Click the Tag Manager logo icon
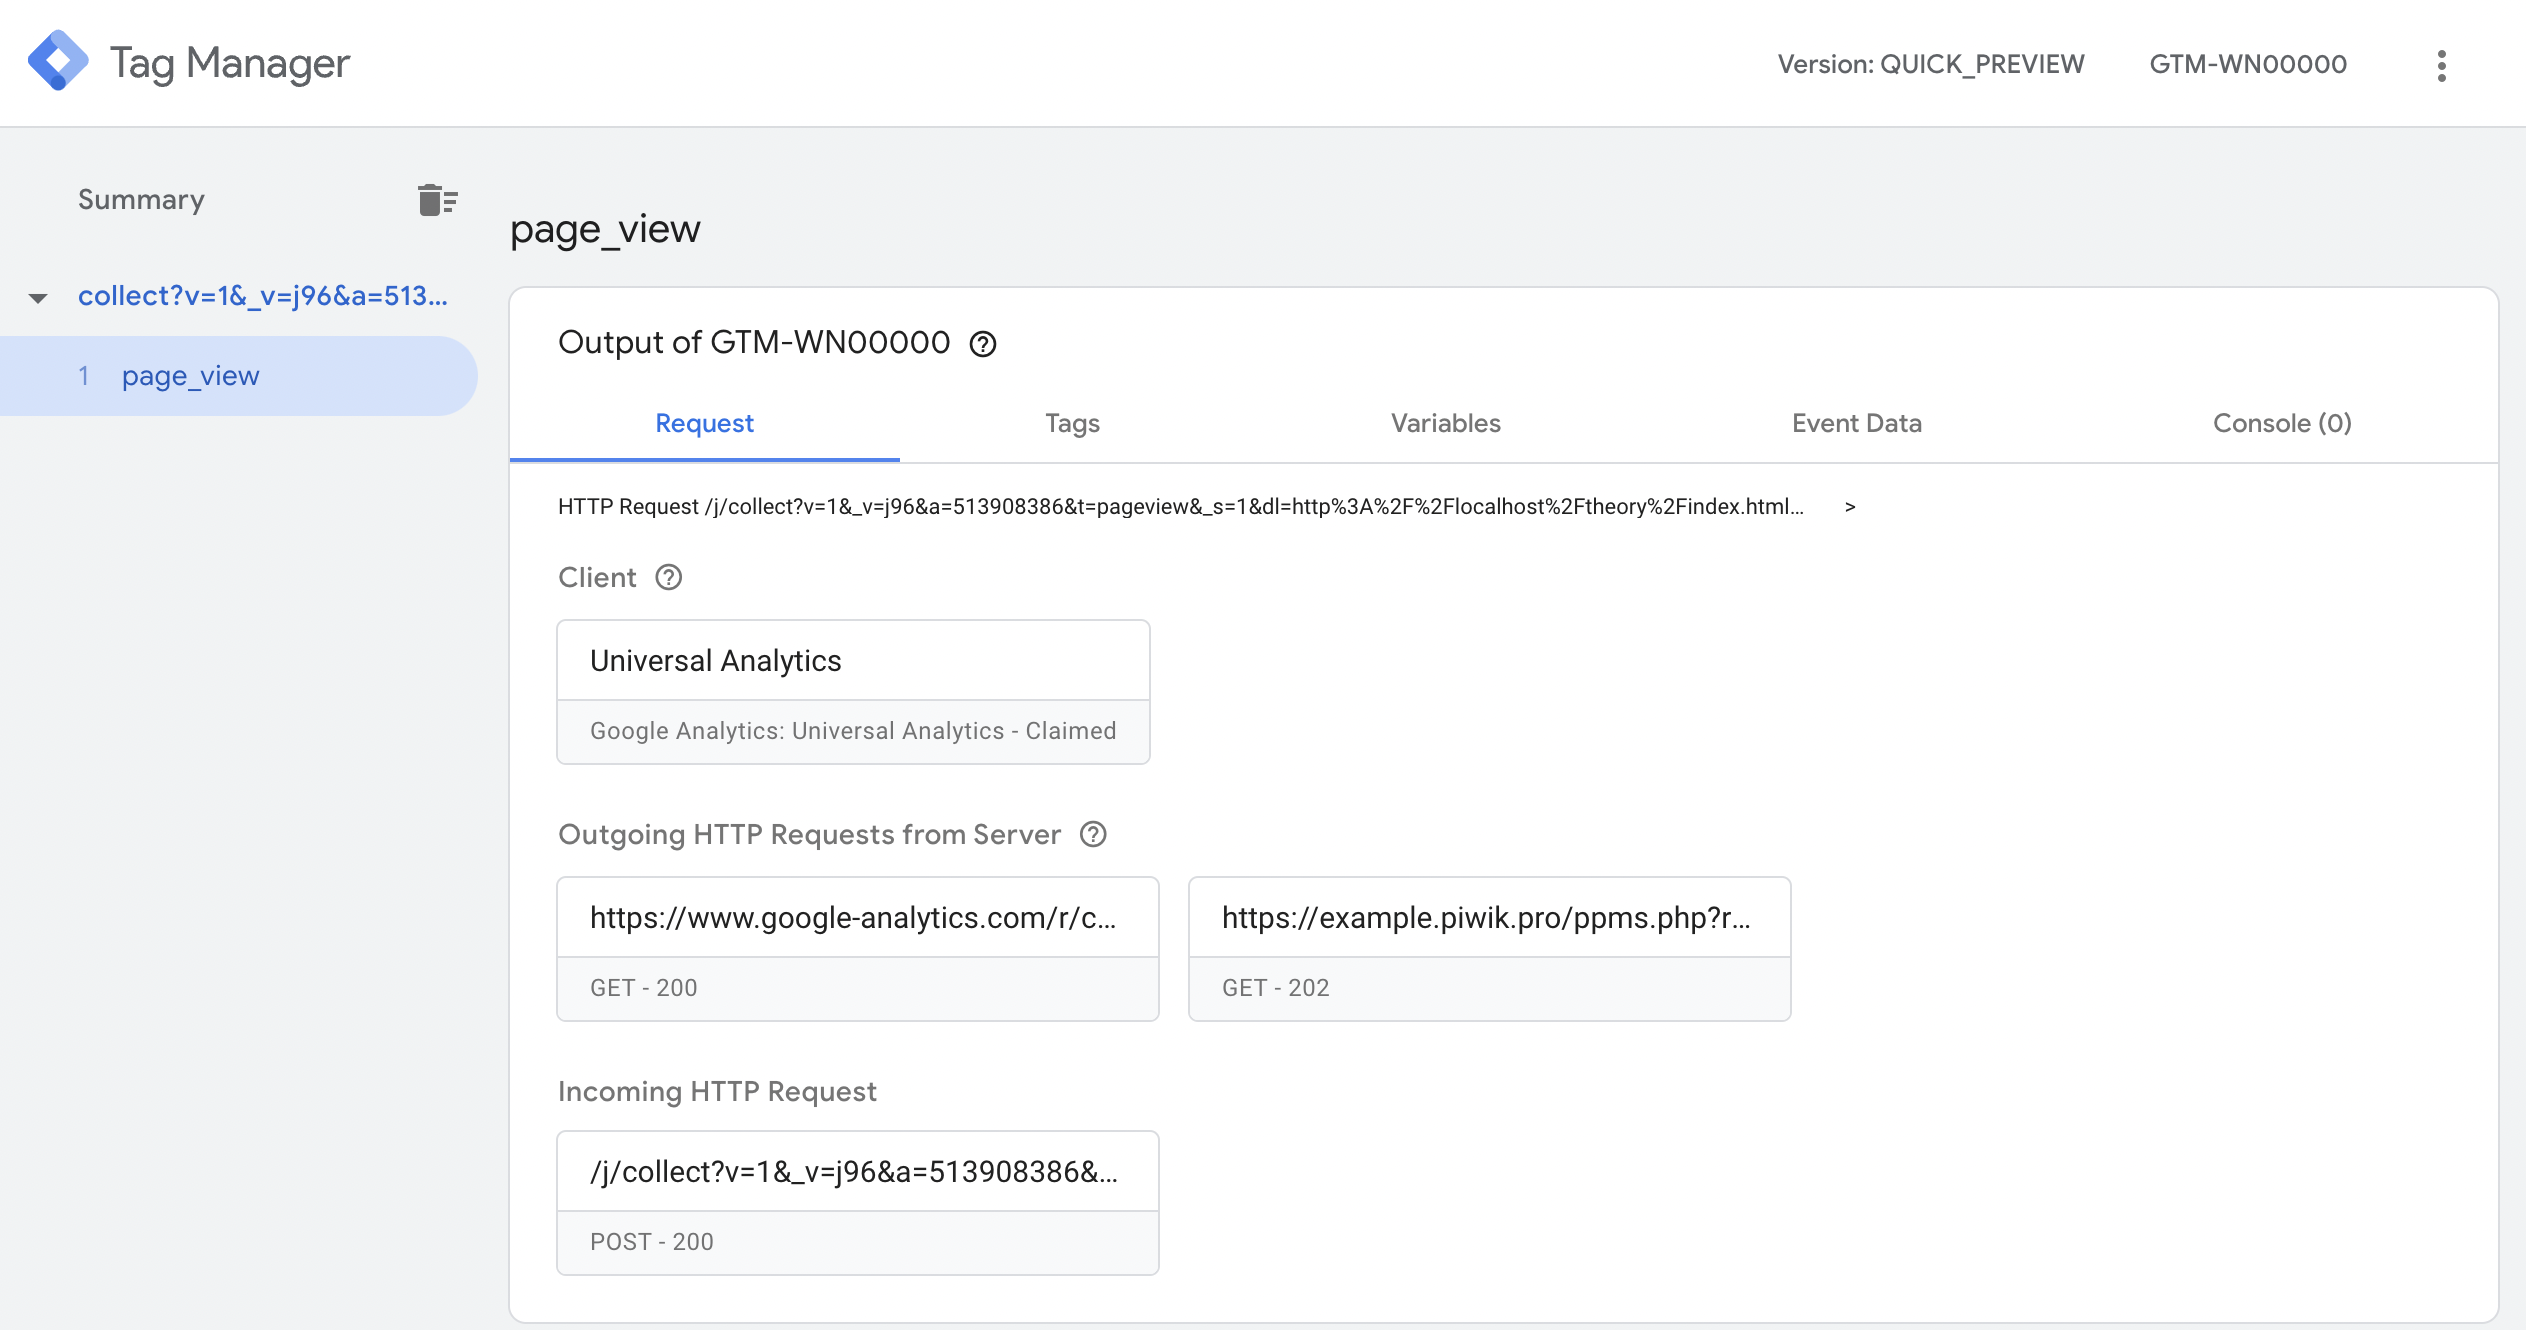The width and height of the screenshot is (2526, 1330). coord(58,62)
